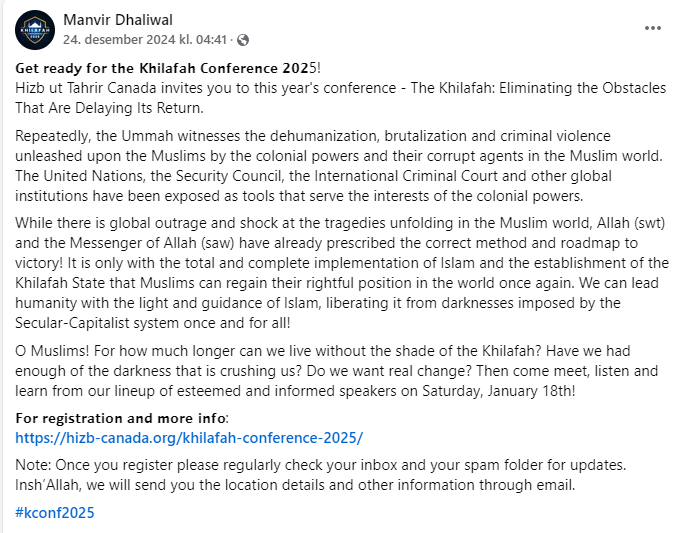679x533 pixels.
Task: Open the three-dot post options menu
Action: coord(652,28)
